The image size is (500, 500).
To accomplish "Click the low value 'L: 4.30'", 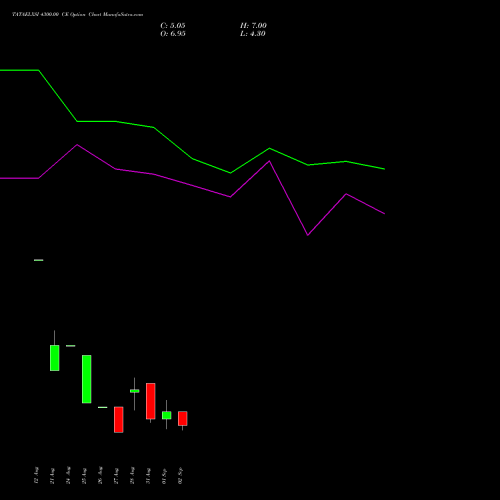I will tap(253, 34).
